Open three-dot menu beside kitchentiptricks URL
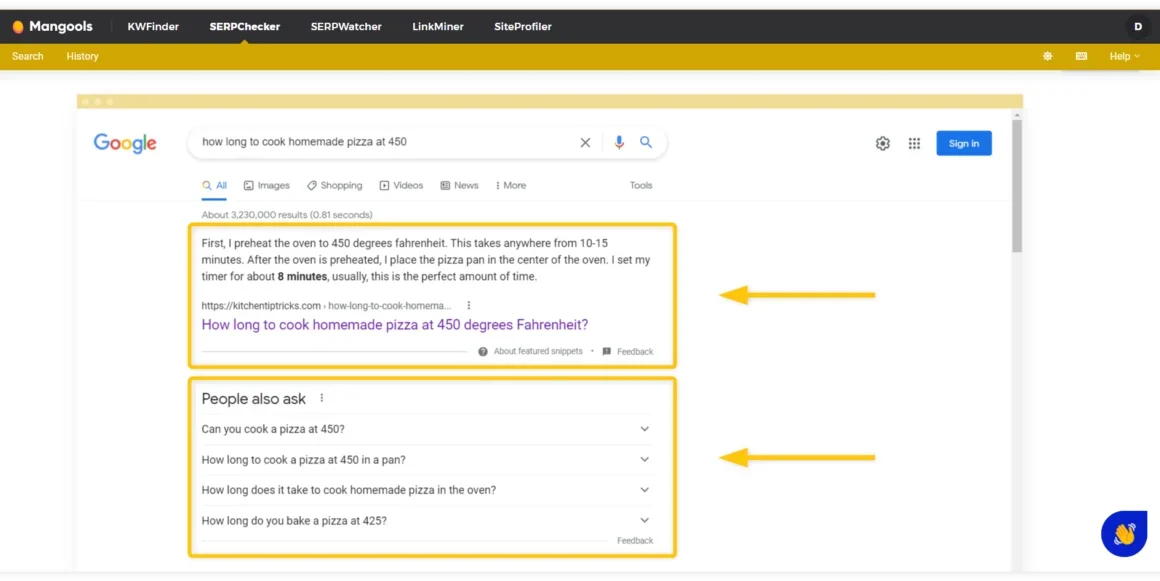 point(468,305)
